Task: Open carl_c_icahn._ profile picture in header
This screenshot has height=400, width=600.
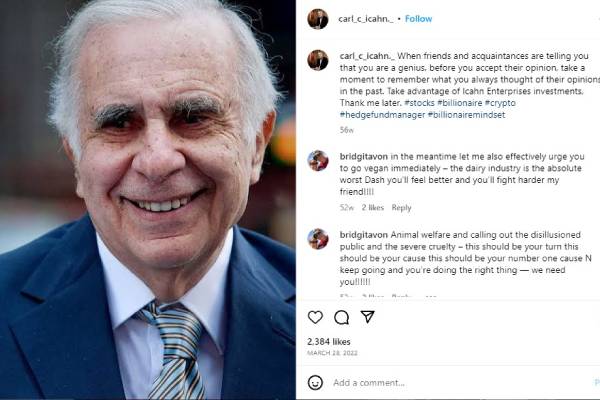Action: pyautogui.click(x=318, y=19)
